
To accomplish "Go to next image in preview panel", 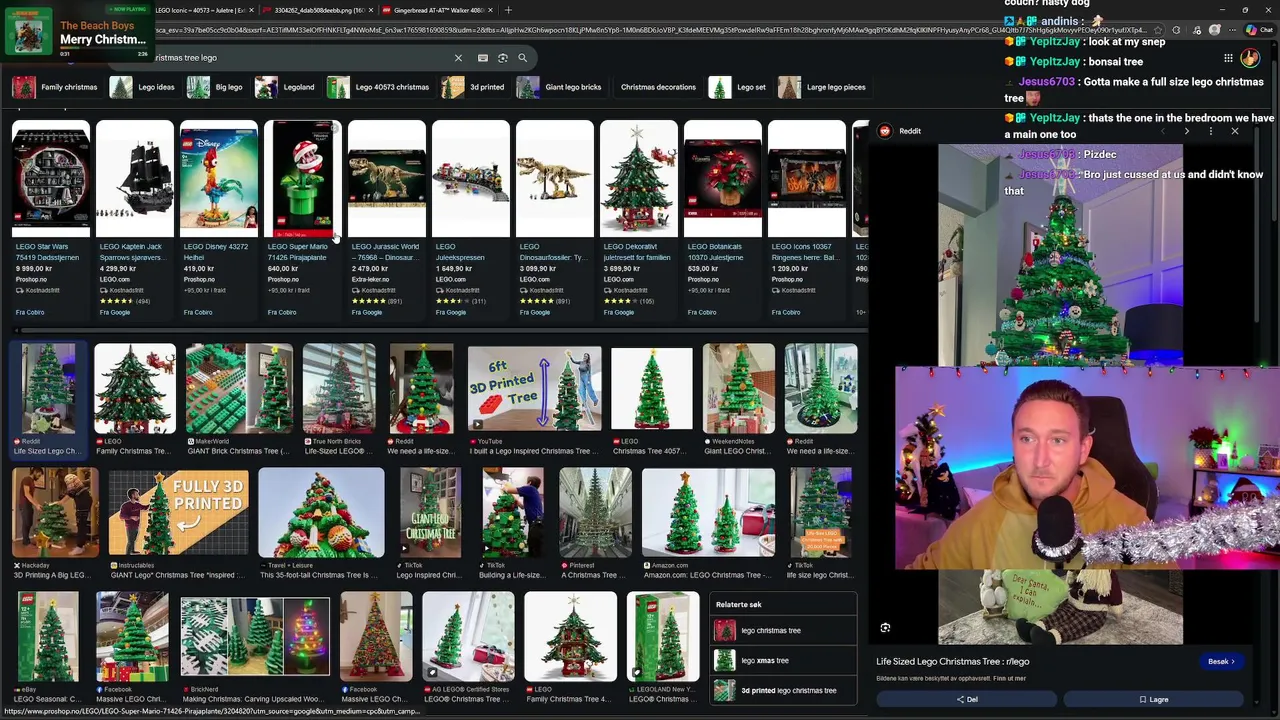I will coord(1187,131).
